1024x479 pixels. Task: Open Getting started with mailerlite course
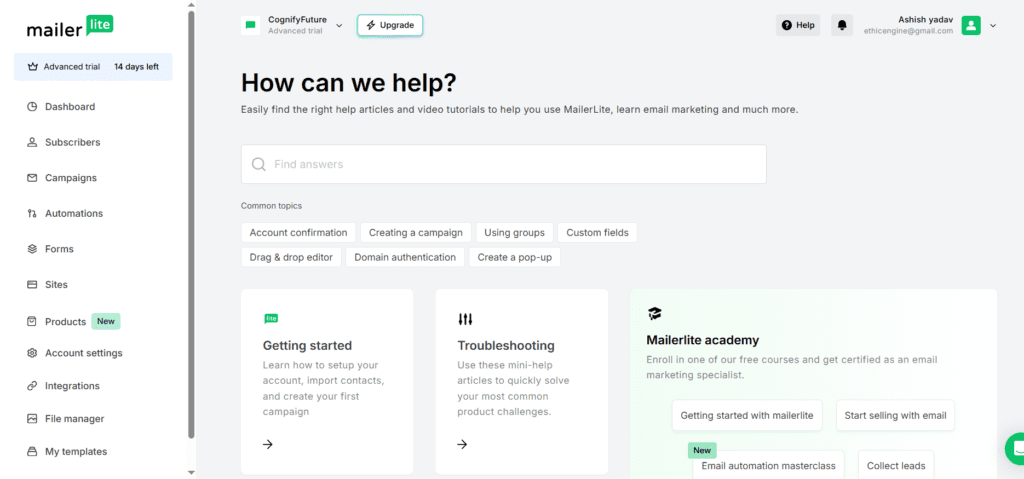[x=747, y=416]
